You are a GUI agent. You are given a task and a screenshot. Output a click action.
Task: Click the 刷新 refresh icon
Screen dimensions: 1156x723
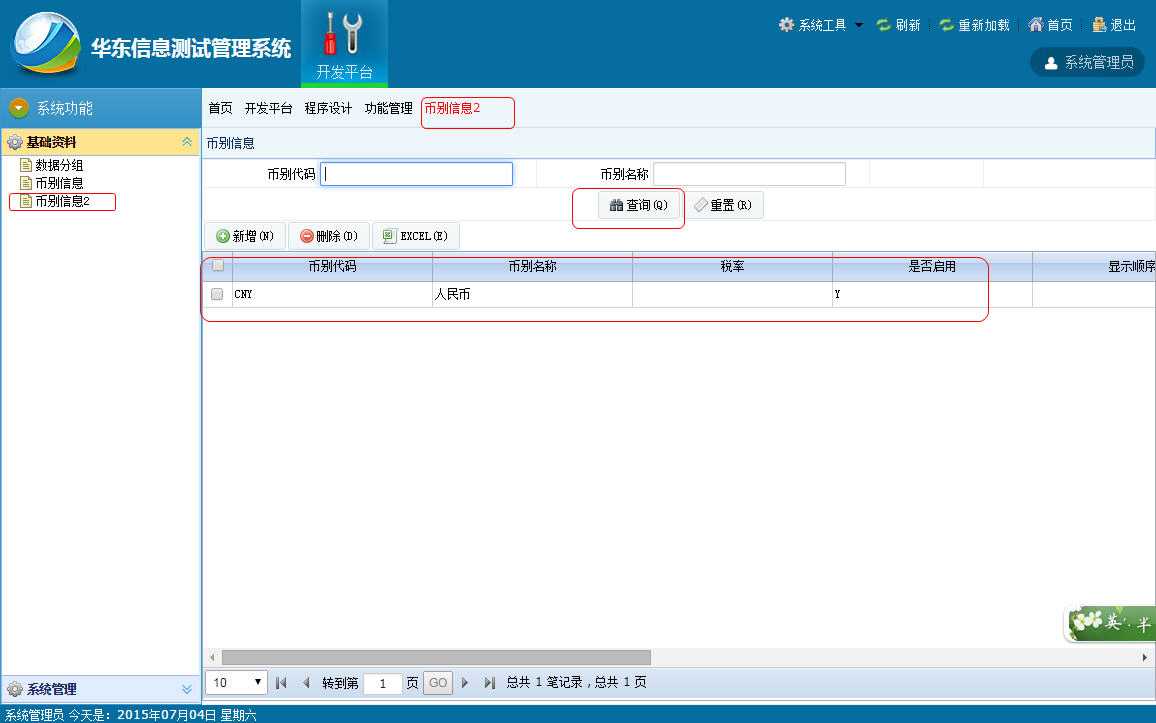coord(883,25)
